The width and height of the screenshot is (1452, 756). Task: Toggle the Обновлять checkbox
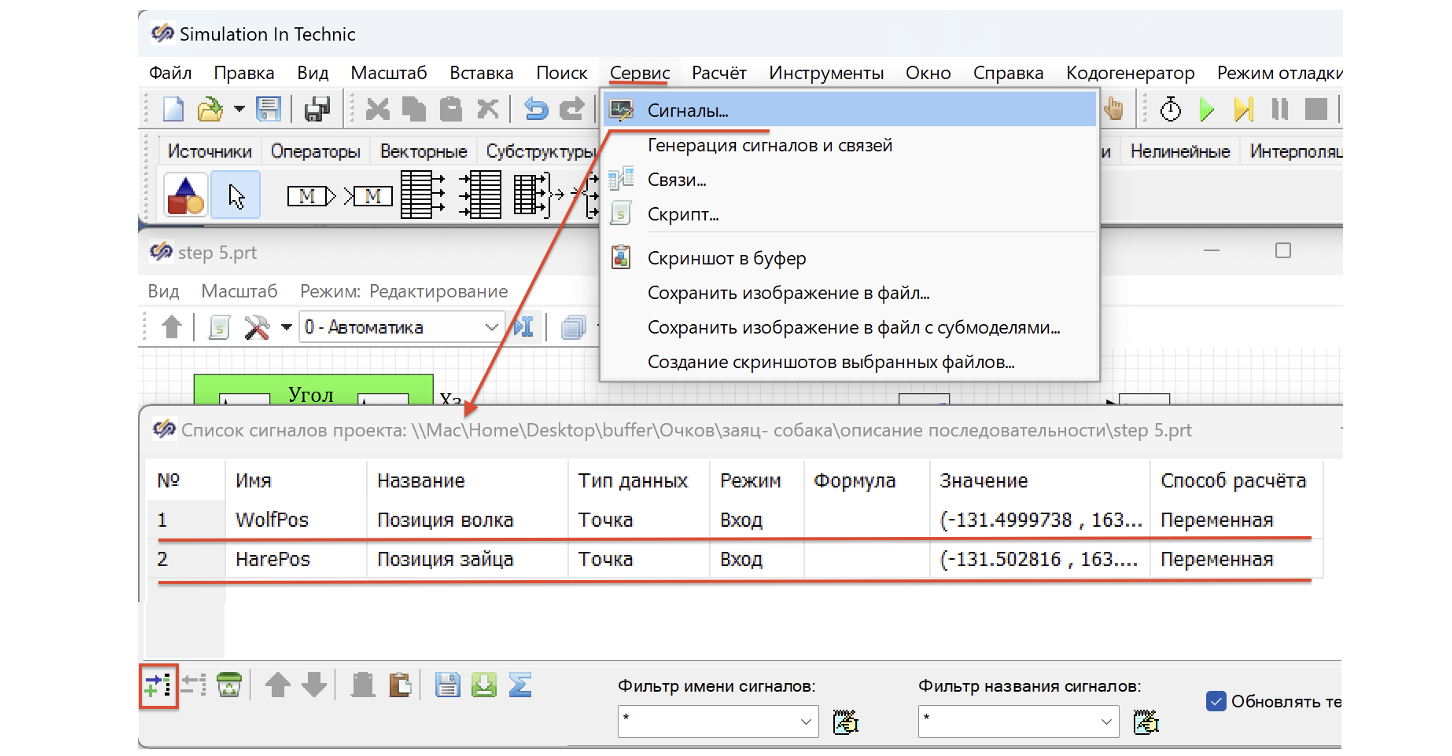1216,701
